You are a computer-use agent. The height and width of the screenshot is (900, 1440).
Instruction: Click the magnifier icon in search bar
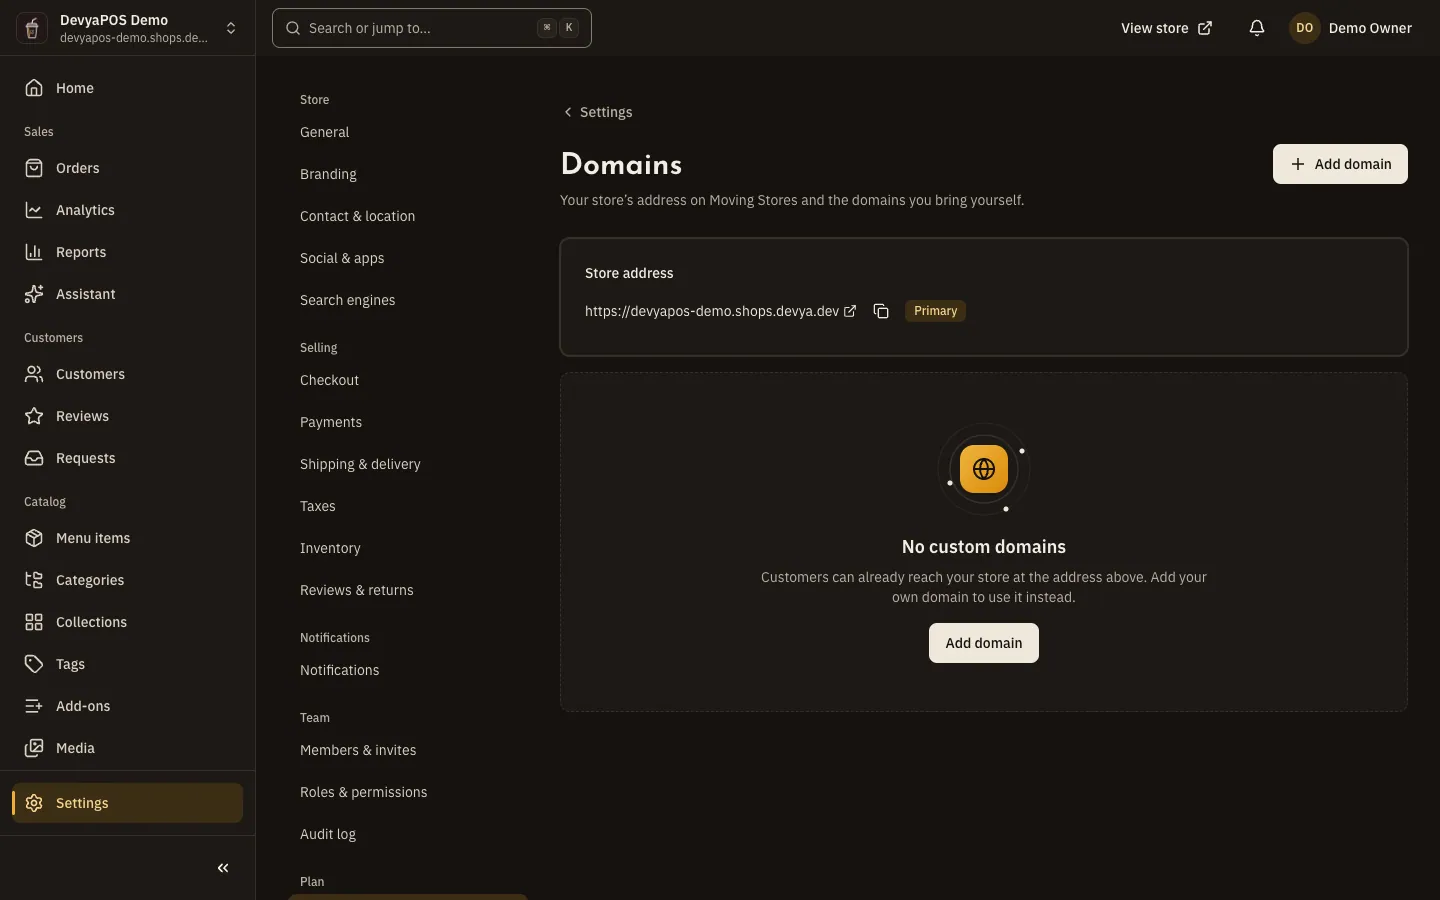tap(293, 28)
